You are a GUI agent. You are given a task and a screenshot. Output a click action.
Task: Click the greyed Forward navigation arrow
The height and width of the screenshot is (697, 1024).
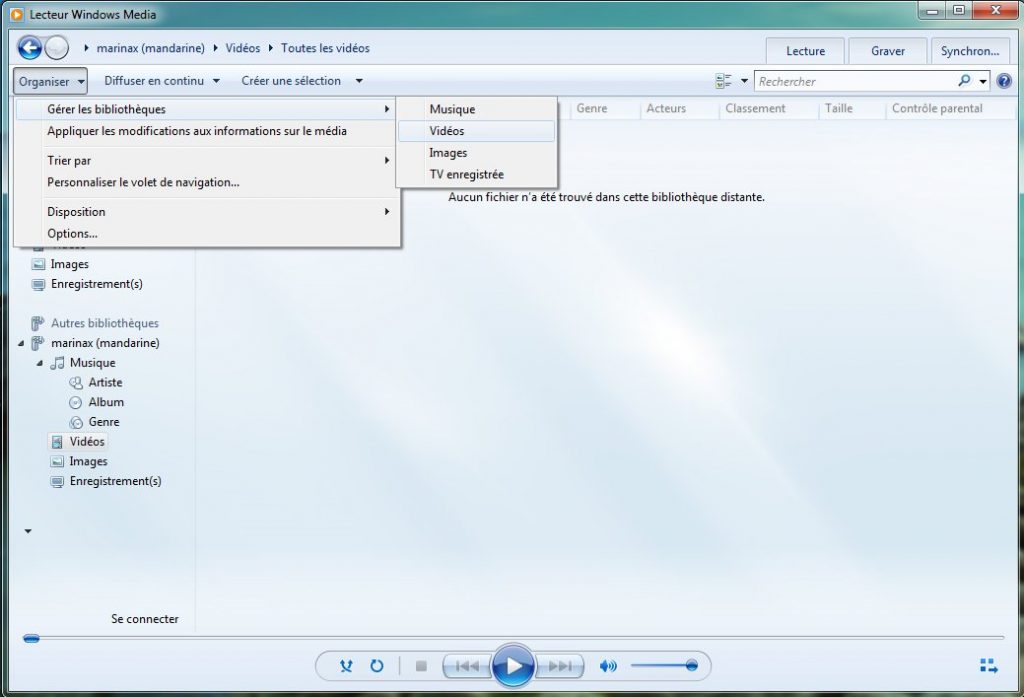coord(57,48)
